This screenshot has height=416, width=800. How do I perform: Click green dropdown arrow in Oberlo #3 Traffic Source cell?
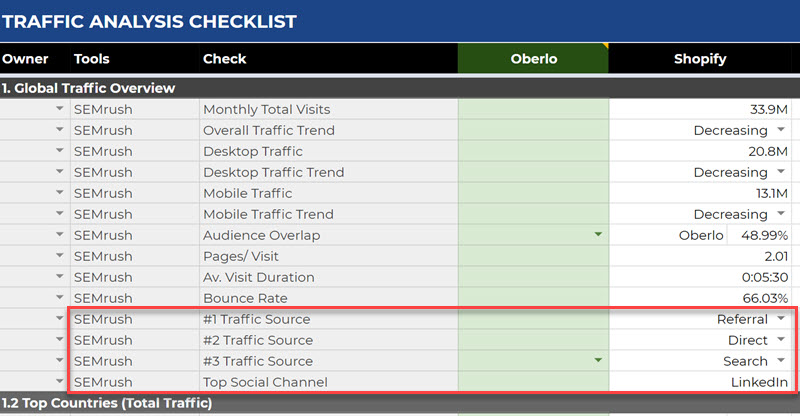click(598, 362)
